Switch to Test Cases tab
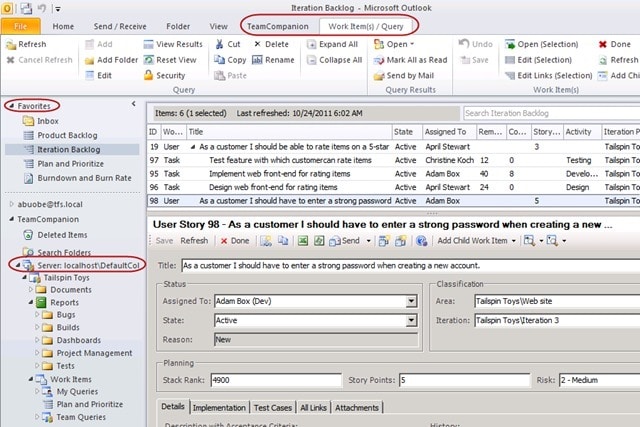The image size is (640, 427). click(273, 407)
